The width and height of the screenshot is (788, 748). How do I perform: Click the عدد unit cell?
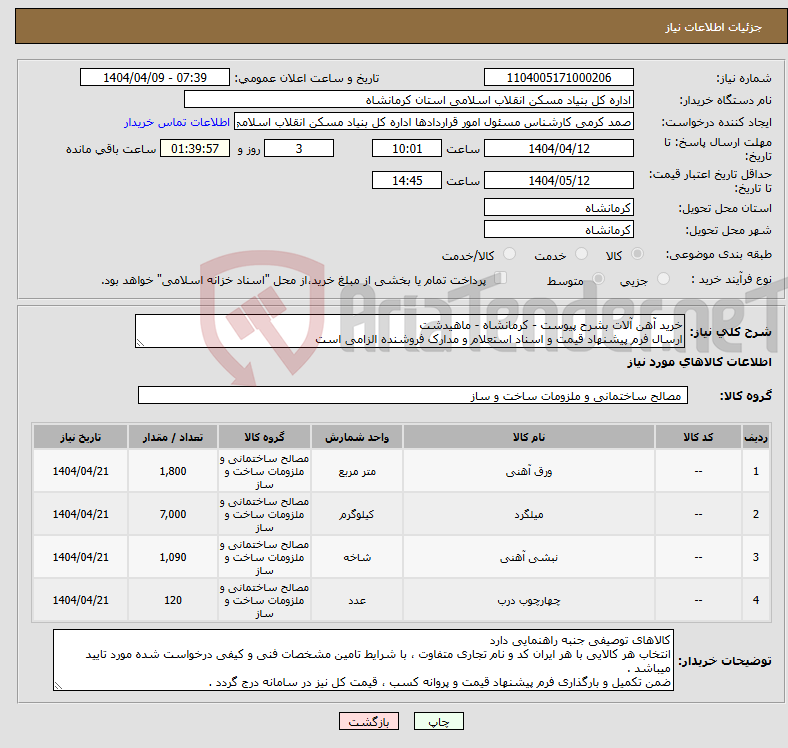(x=357, y=600)
